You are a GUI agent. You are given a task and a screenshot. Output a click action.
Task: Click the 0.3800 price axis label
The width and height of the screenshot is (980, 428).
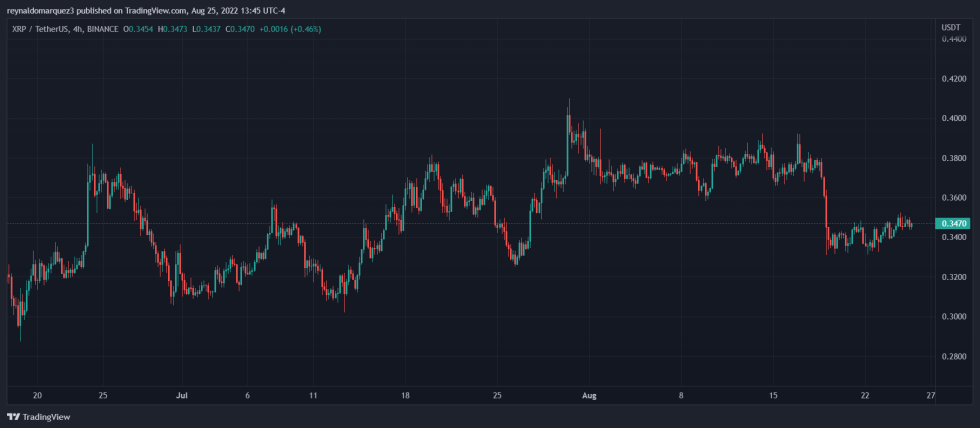[952, 158]
